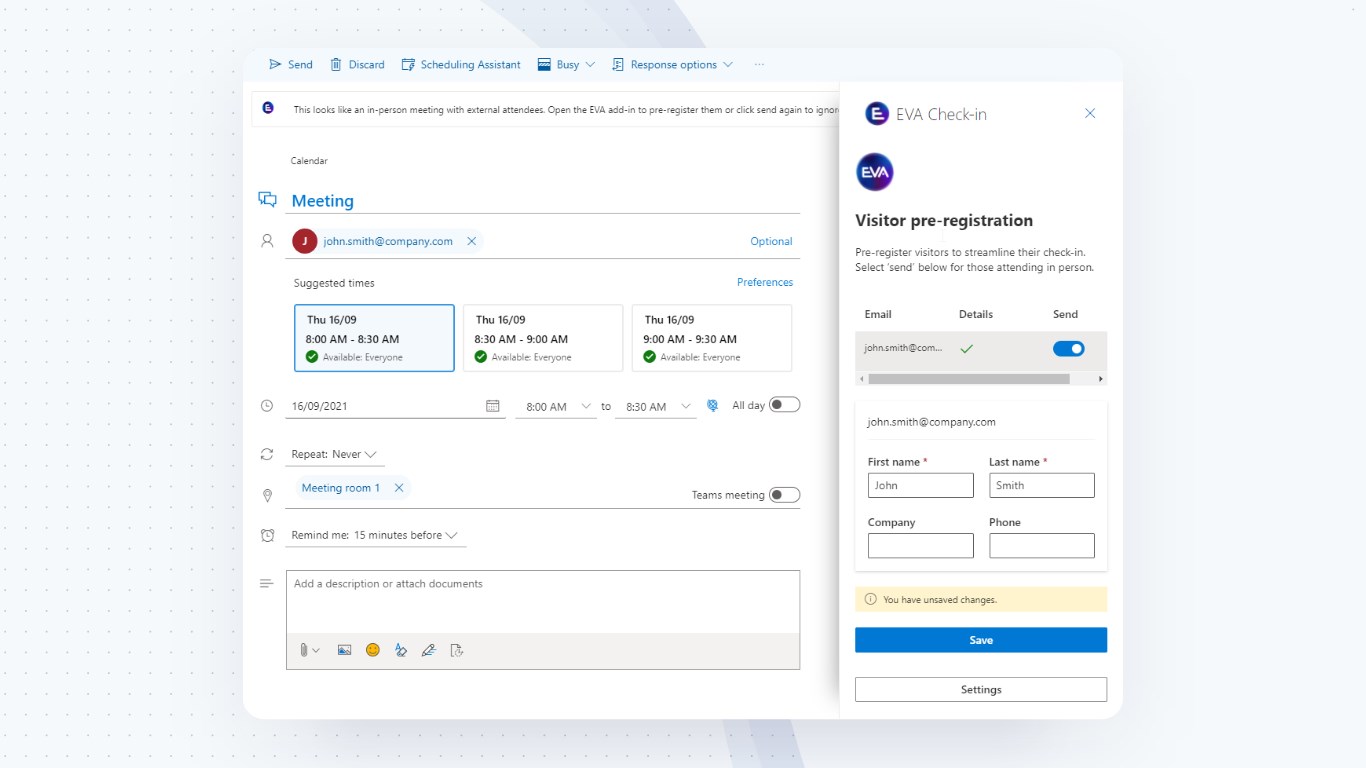Select the 9:00 AM - 9:30 AM suggested time

(x=712, y=338)
